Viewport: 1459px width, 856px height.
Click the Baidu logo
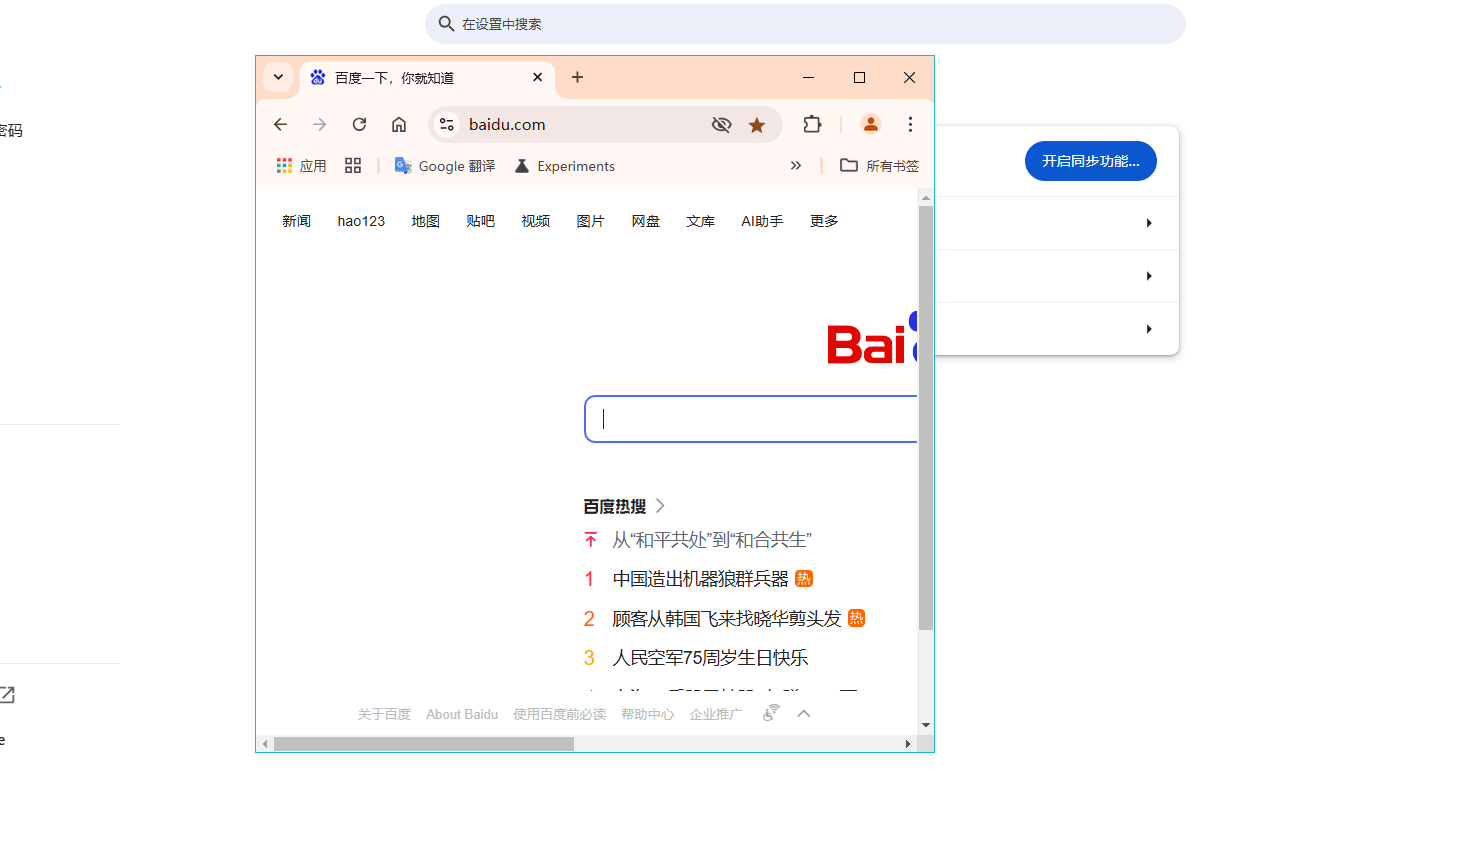(872, 340)
